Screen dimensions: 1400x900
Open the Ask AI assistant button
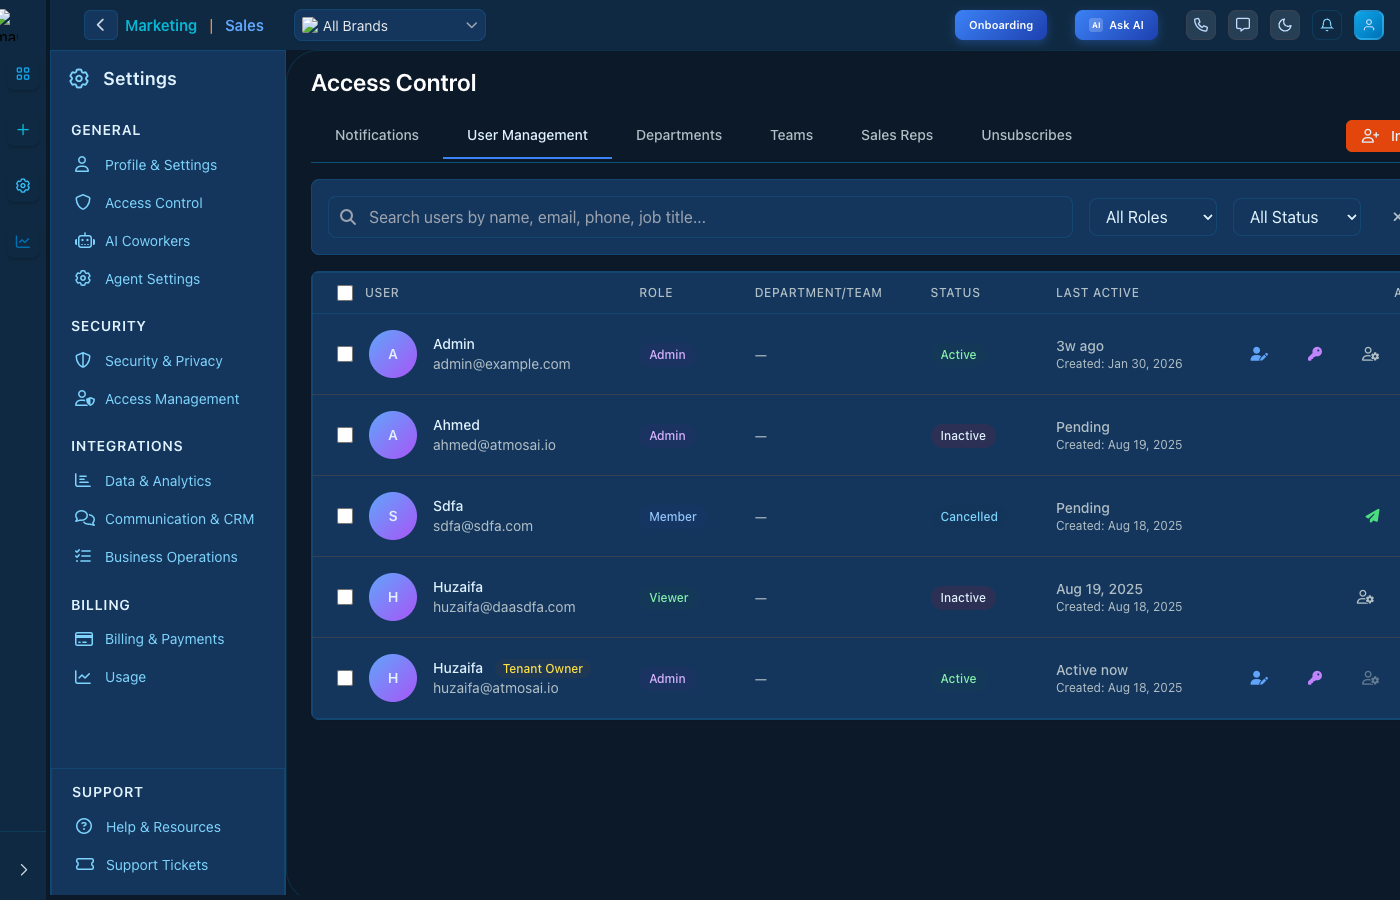point(1116,25)
